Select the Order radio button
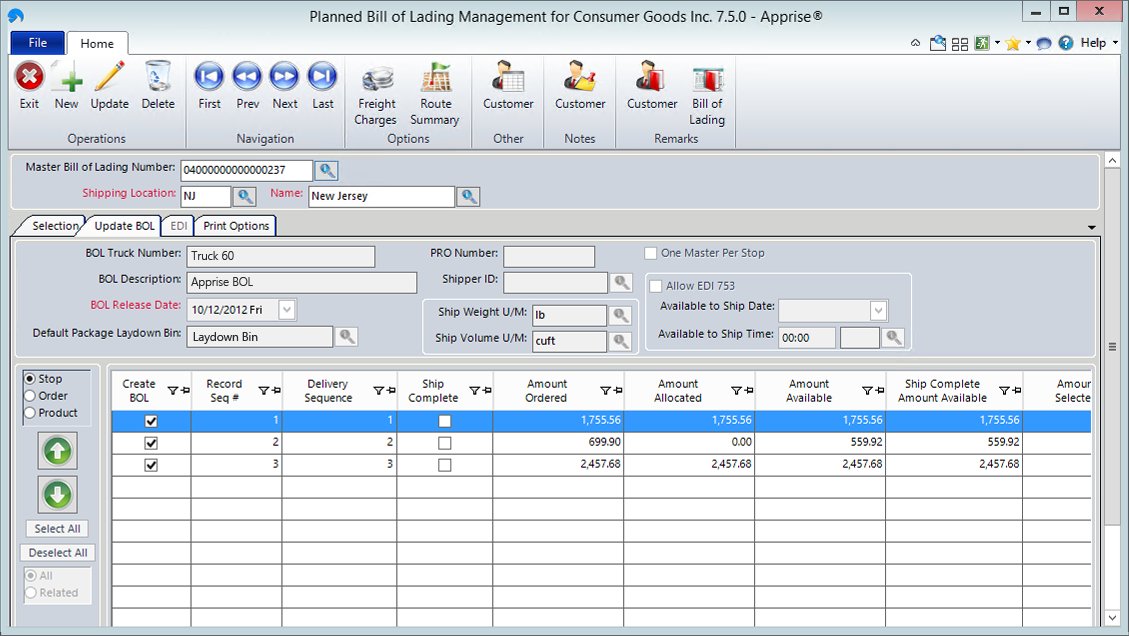The height and width of the screenshot is (636, 1129). pos(30,395)
